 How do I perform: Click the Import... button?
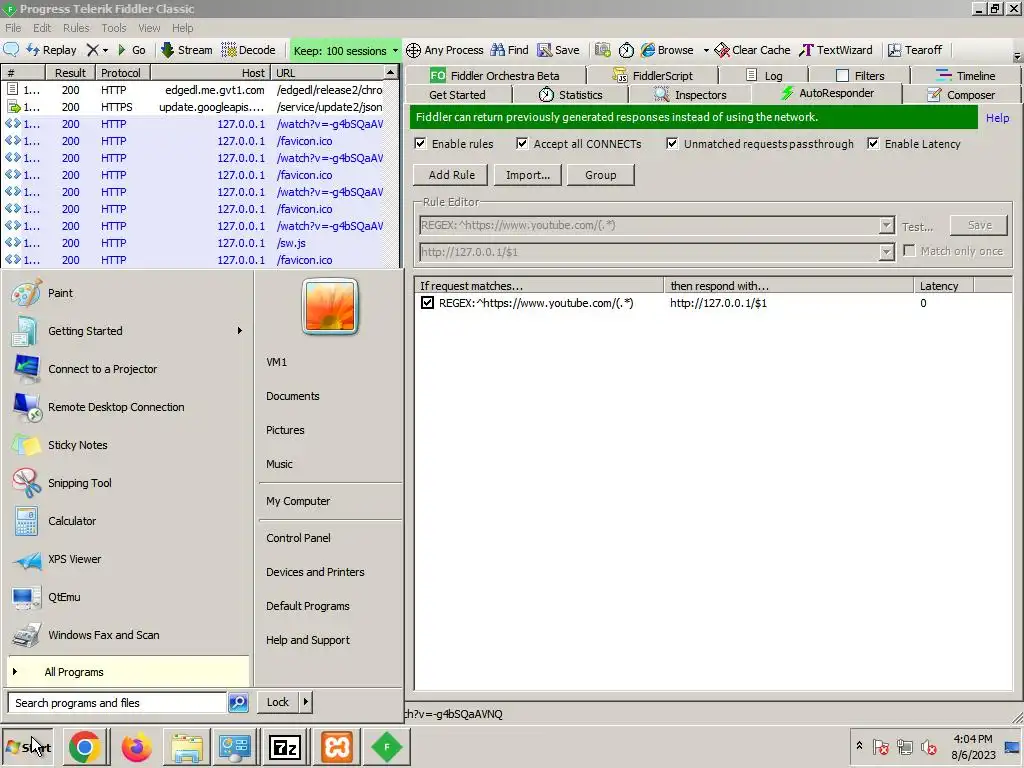tap(528, 175)
